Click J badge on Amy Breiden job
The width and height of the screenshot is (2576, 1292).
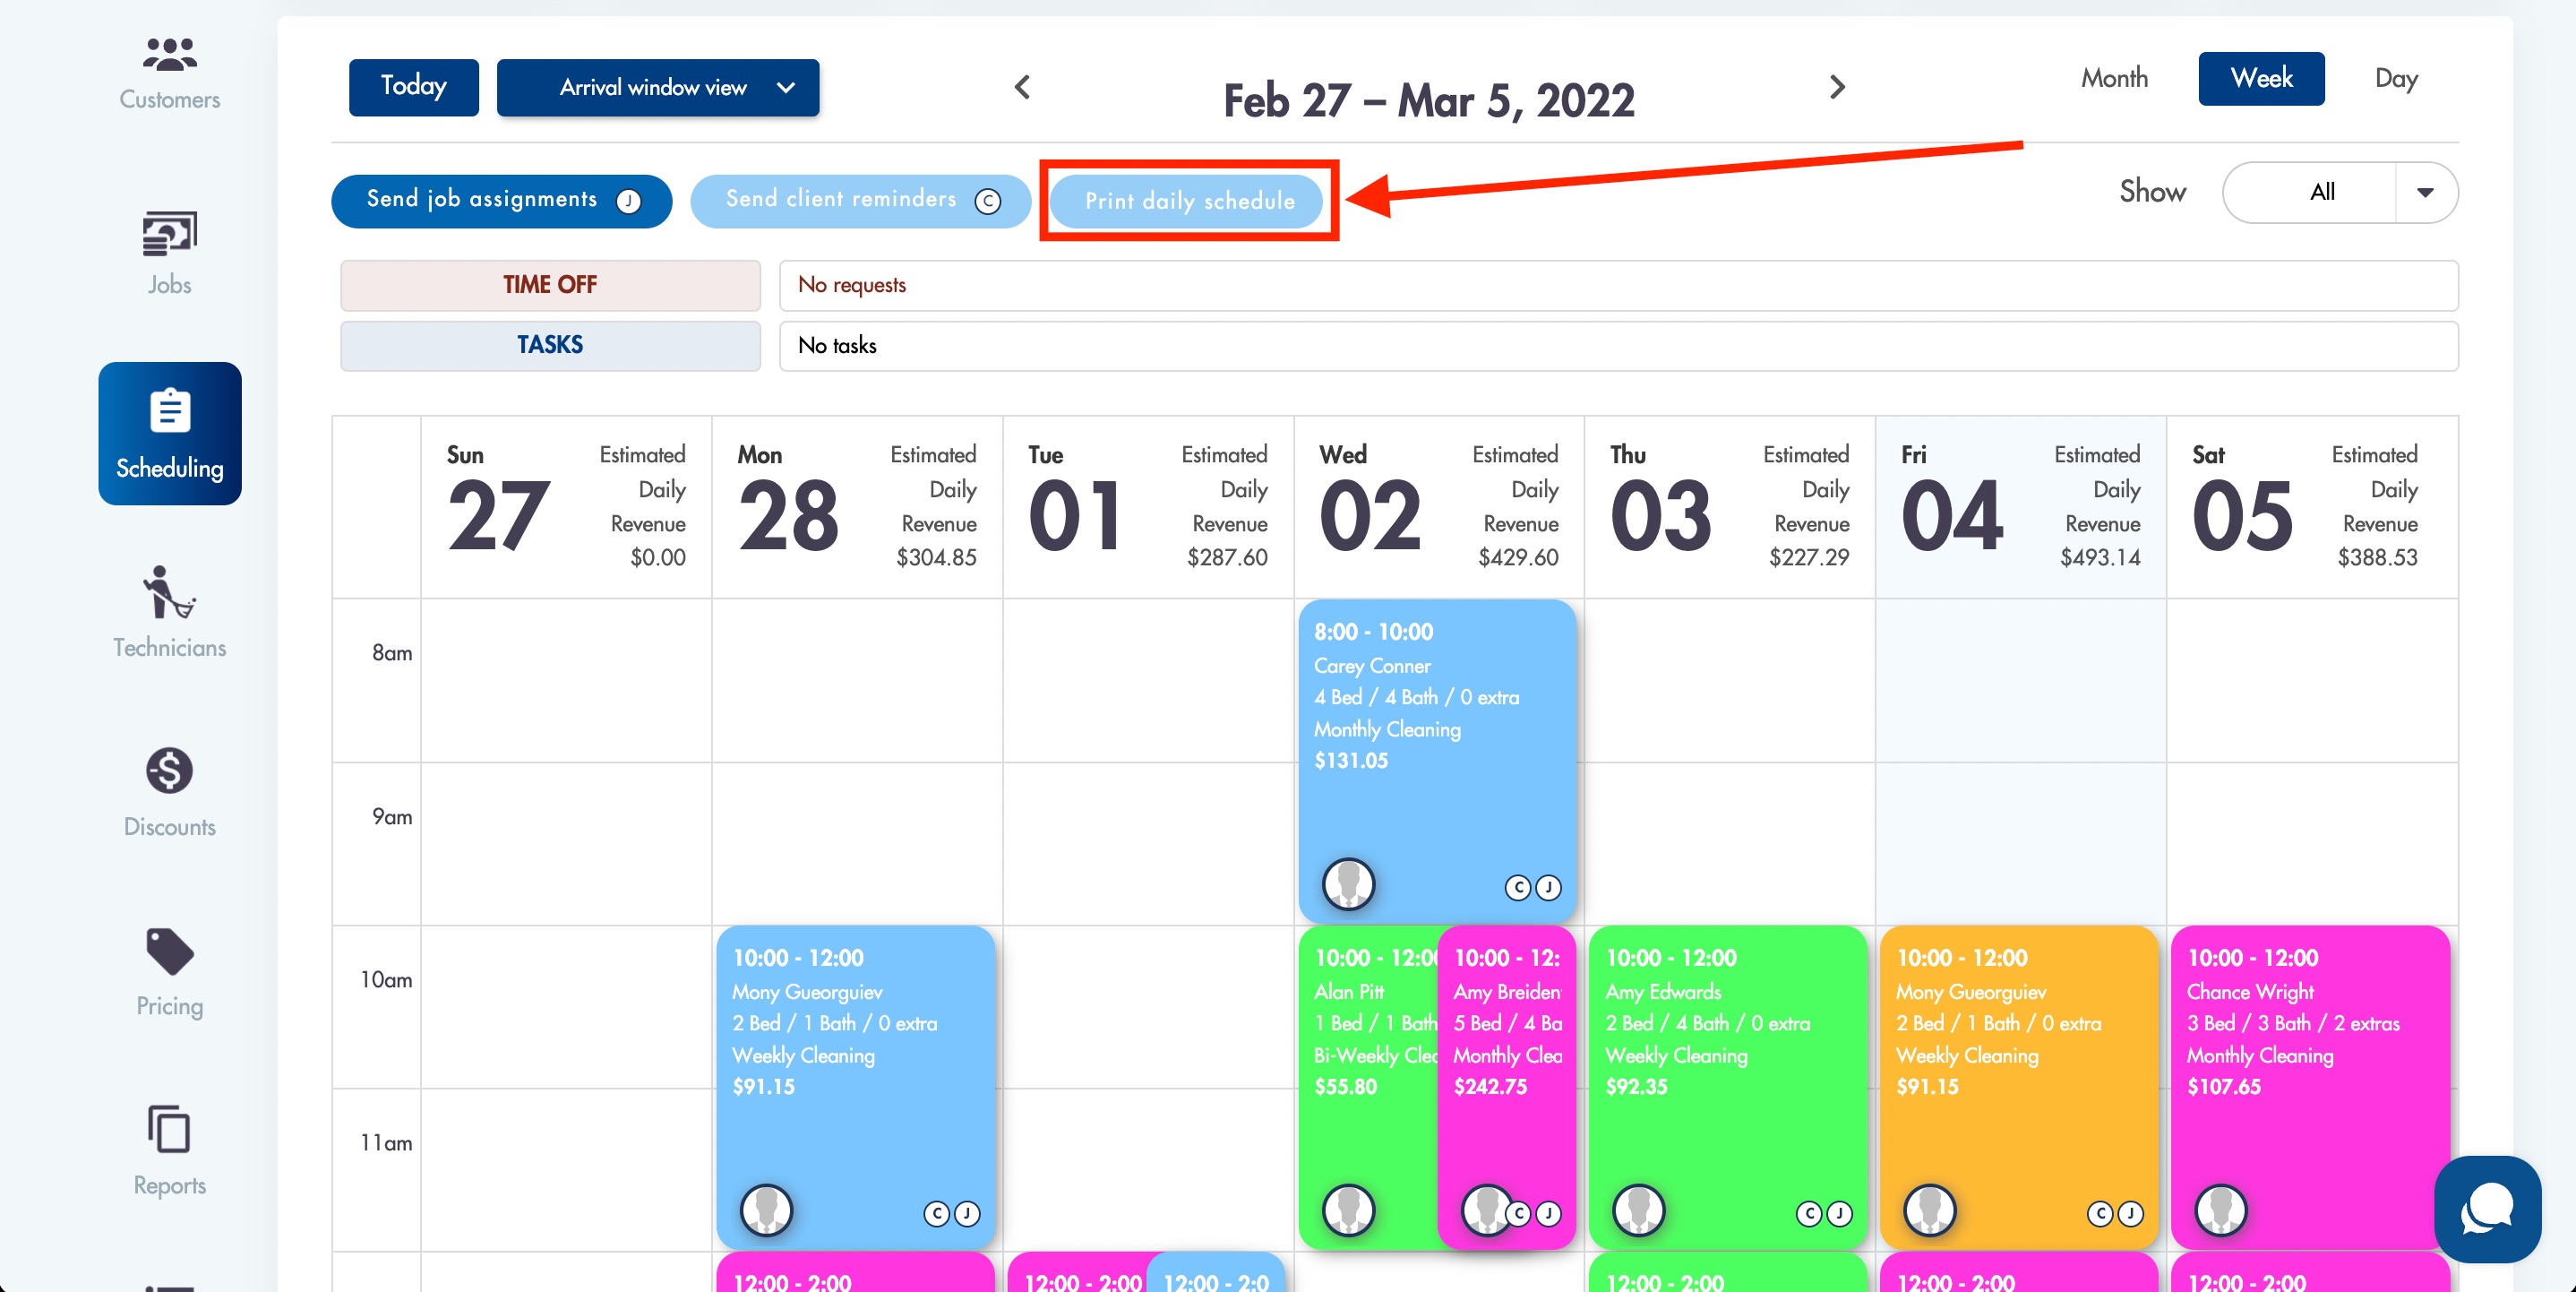pos(1548,1214)
